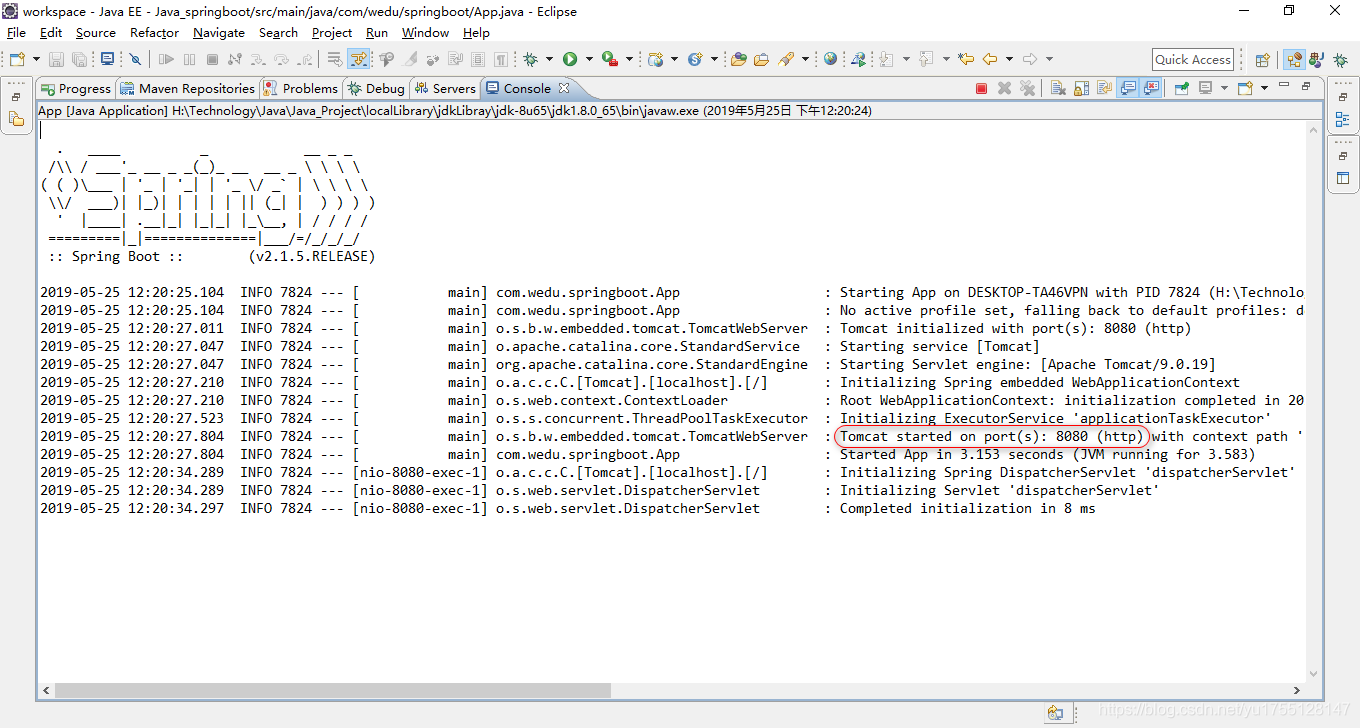The height and width of the screenshot is (728, 1360).
Task: Toggle the Java EE perspective button
Action: [1294, 60]
